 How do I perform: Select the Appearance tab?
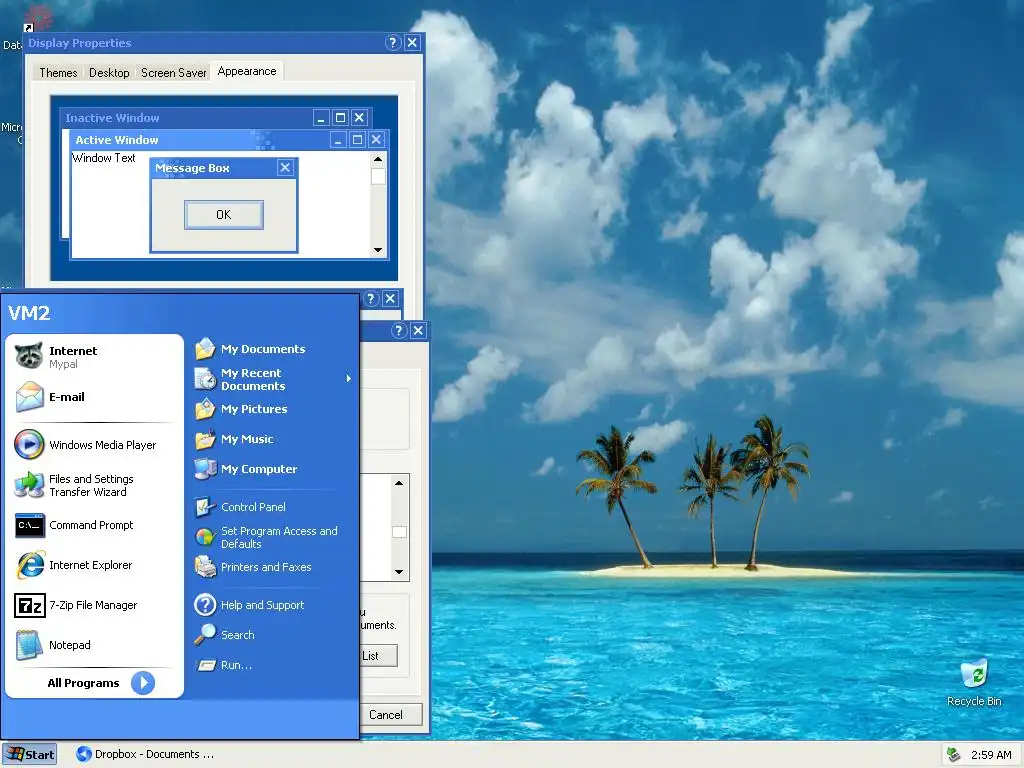[x=247, y=71]
